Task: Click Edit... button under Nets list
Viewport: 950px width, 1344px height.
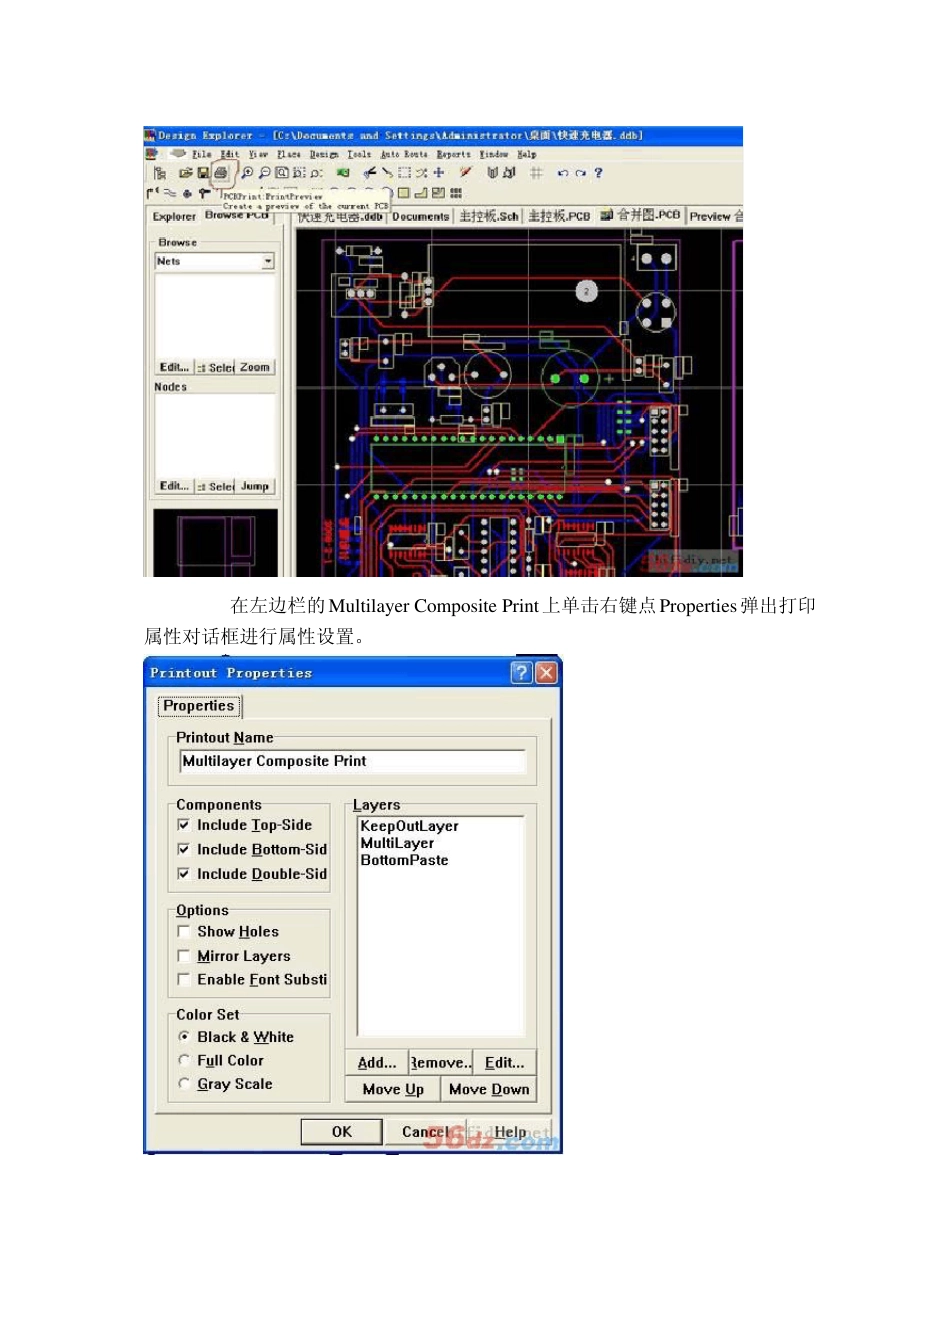Action: (174, 368)
